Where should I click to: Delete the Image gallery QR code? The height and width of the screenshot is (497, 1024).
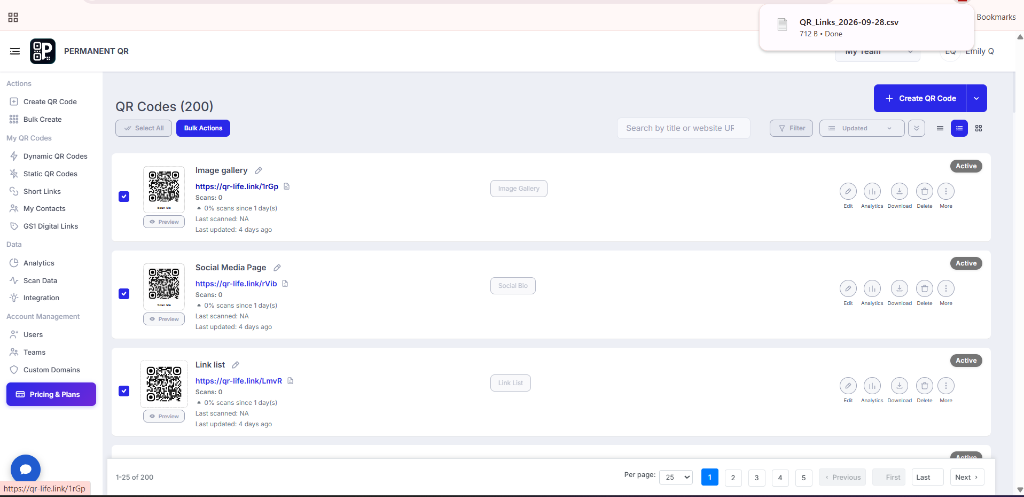click(x=924, y=191)
